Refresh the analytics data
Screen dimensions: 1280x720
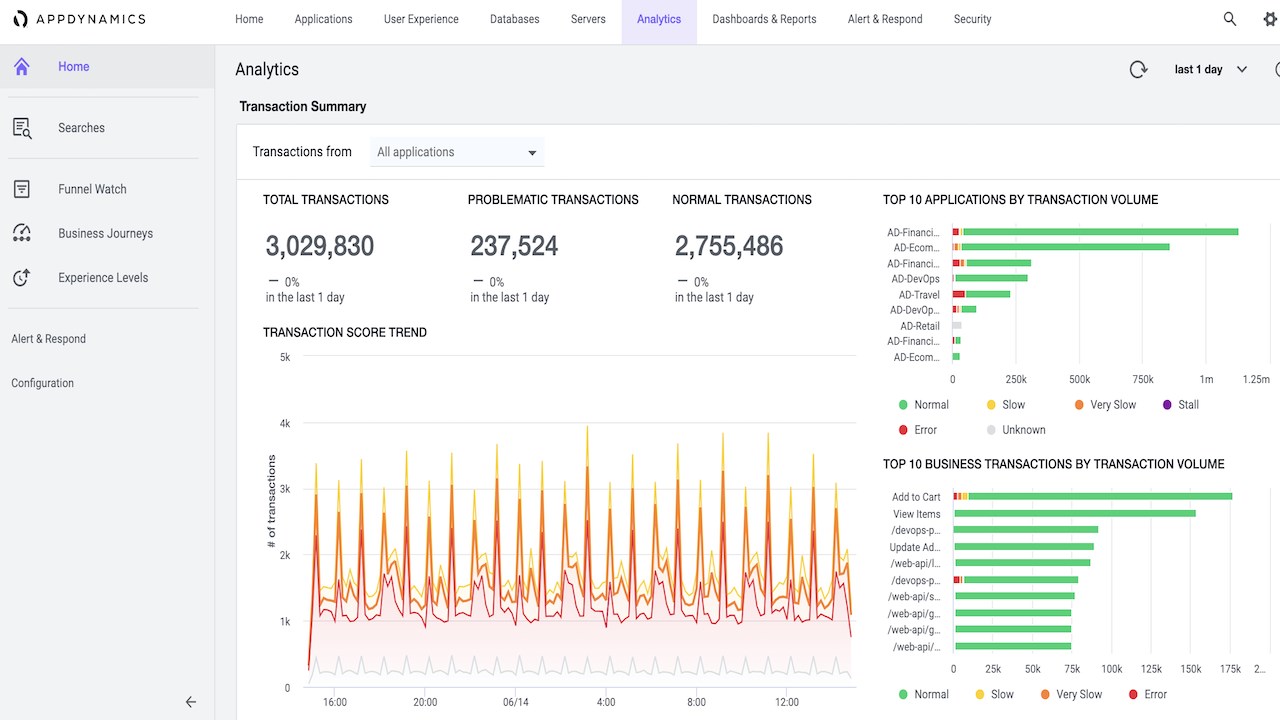[x=1138, y=69]
